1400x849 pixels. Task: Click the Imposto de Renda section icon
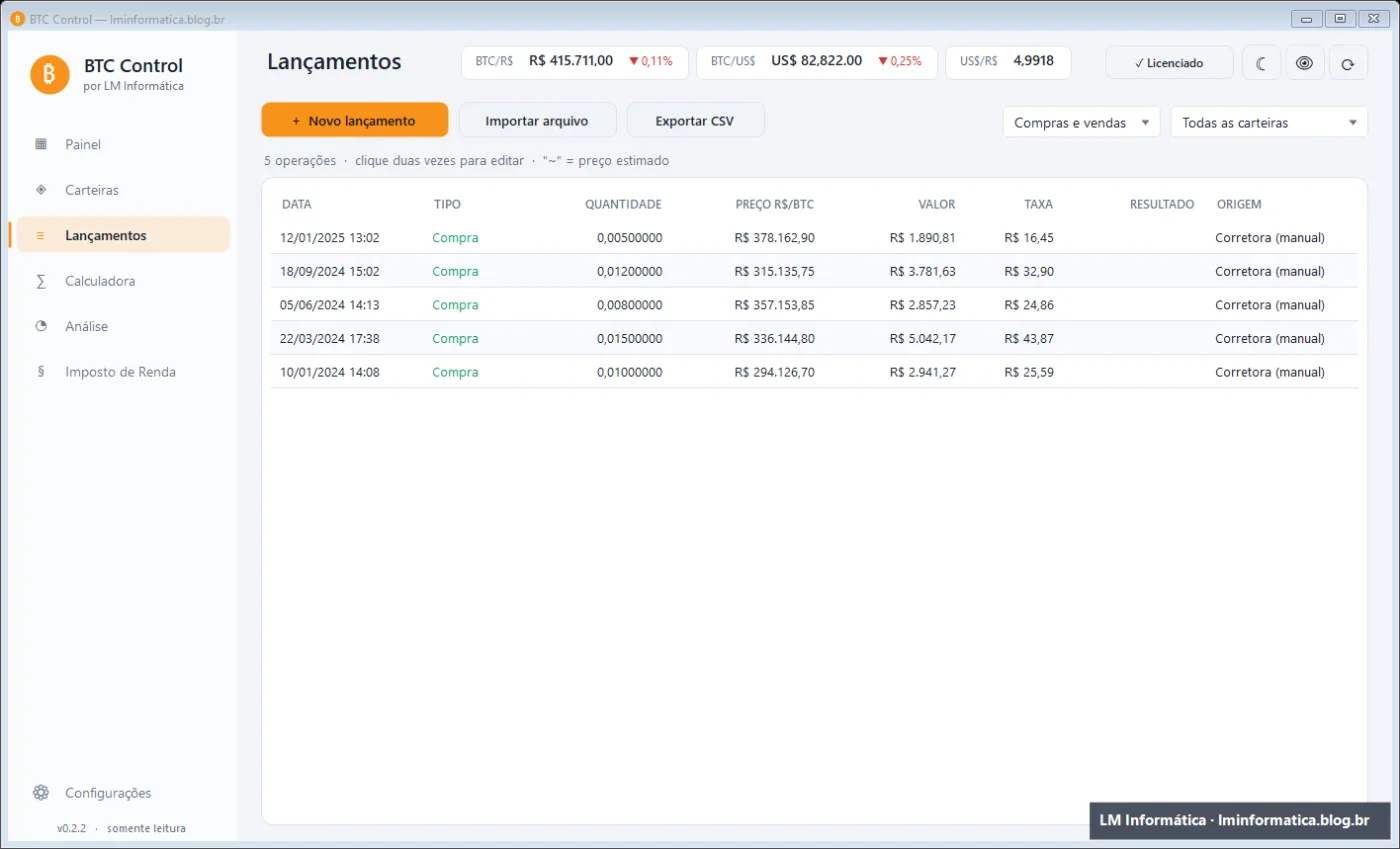(x=41, y=372)
